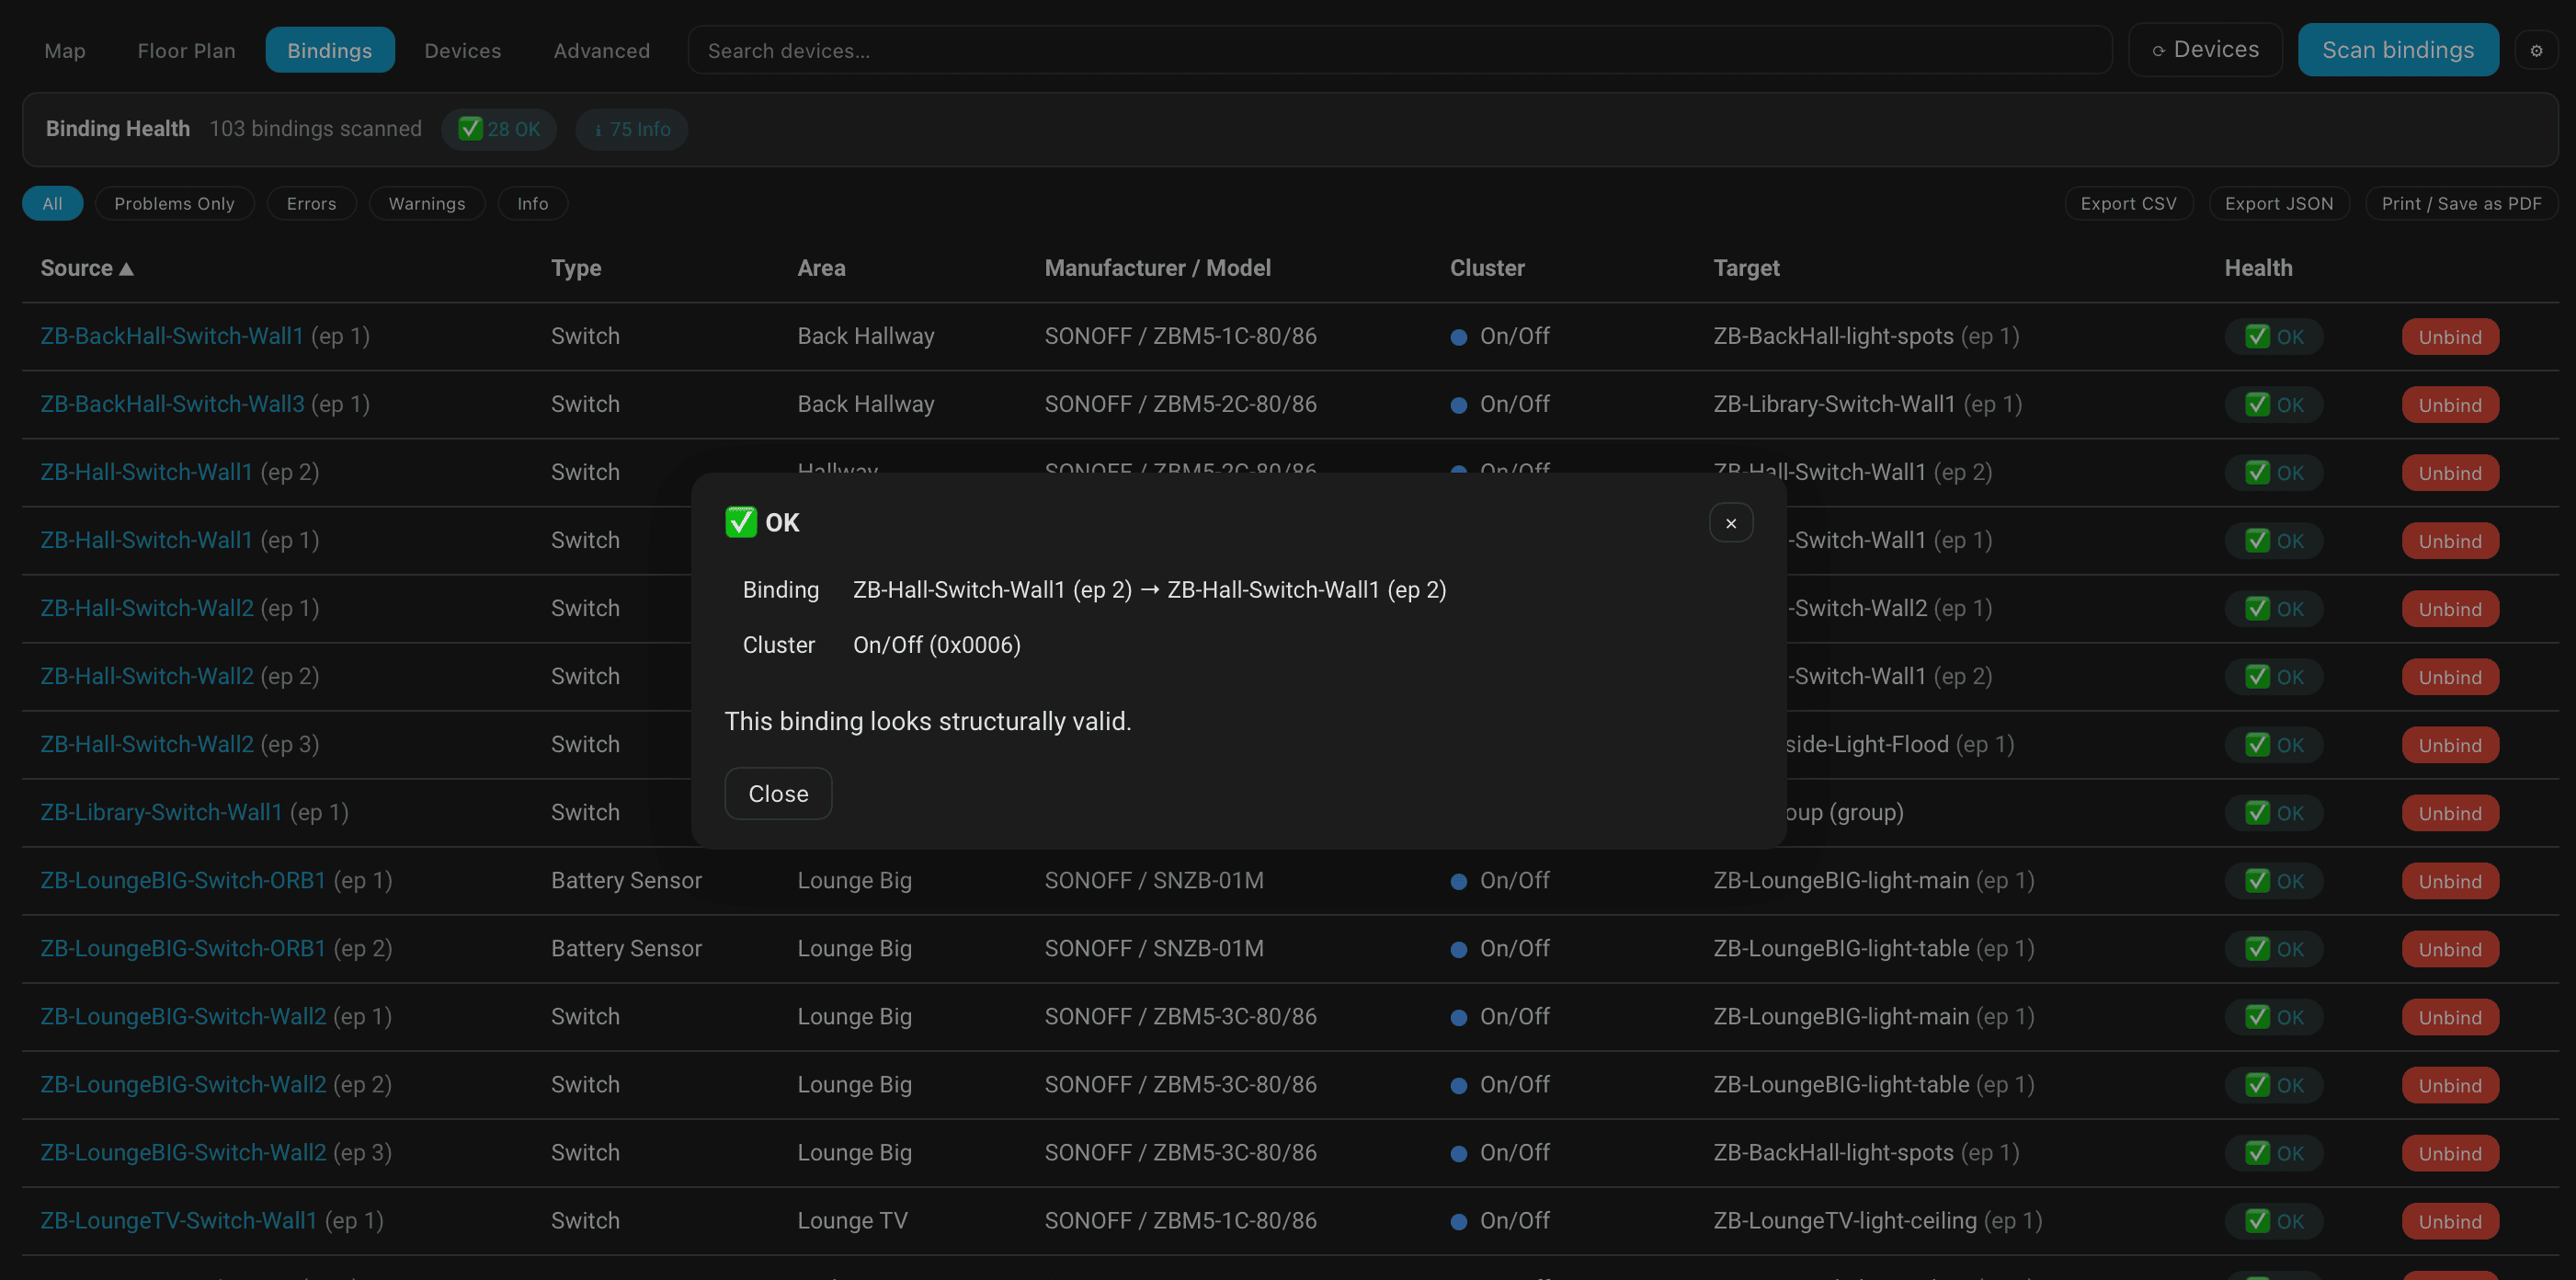The image size is (2576, 1280).
Task: Show only Info bindings
Action: coord(532,203)
